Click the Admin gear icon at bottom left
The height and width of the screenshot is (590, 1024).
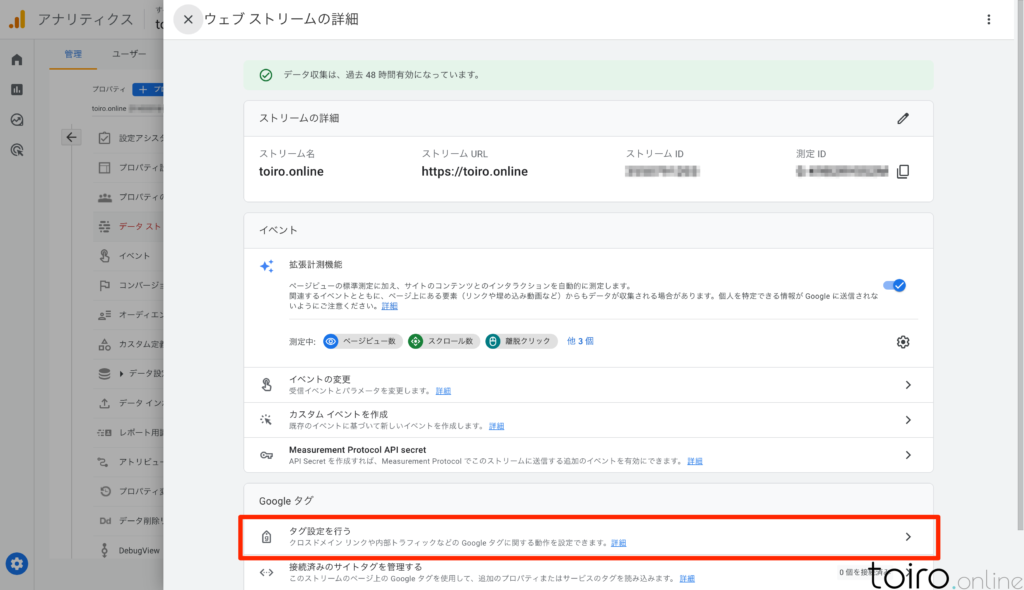[16, 562]
